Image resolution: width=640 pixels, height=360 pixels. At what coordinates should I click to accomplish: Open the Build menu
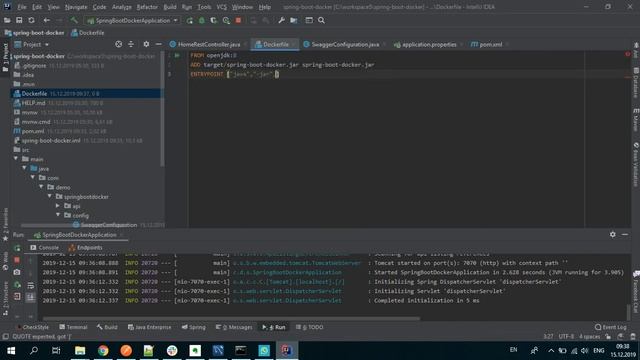[x=170, y=7]
